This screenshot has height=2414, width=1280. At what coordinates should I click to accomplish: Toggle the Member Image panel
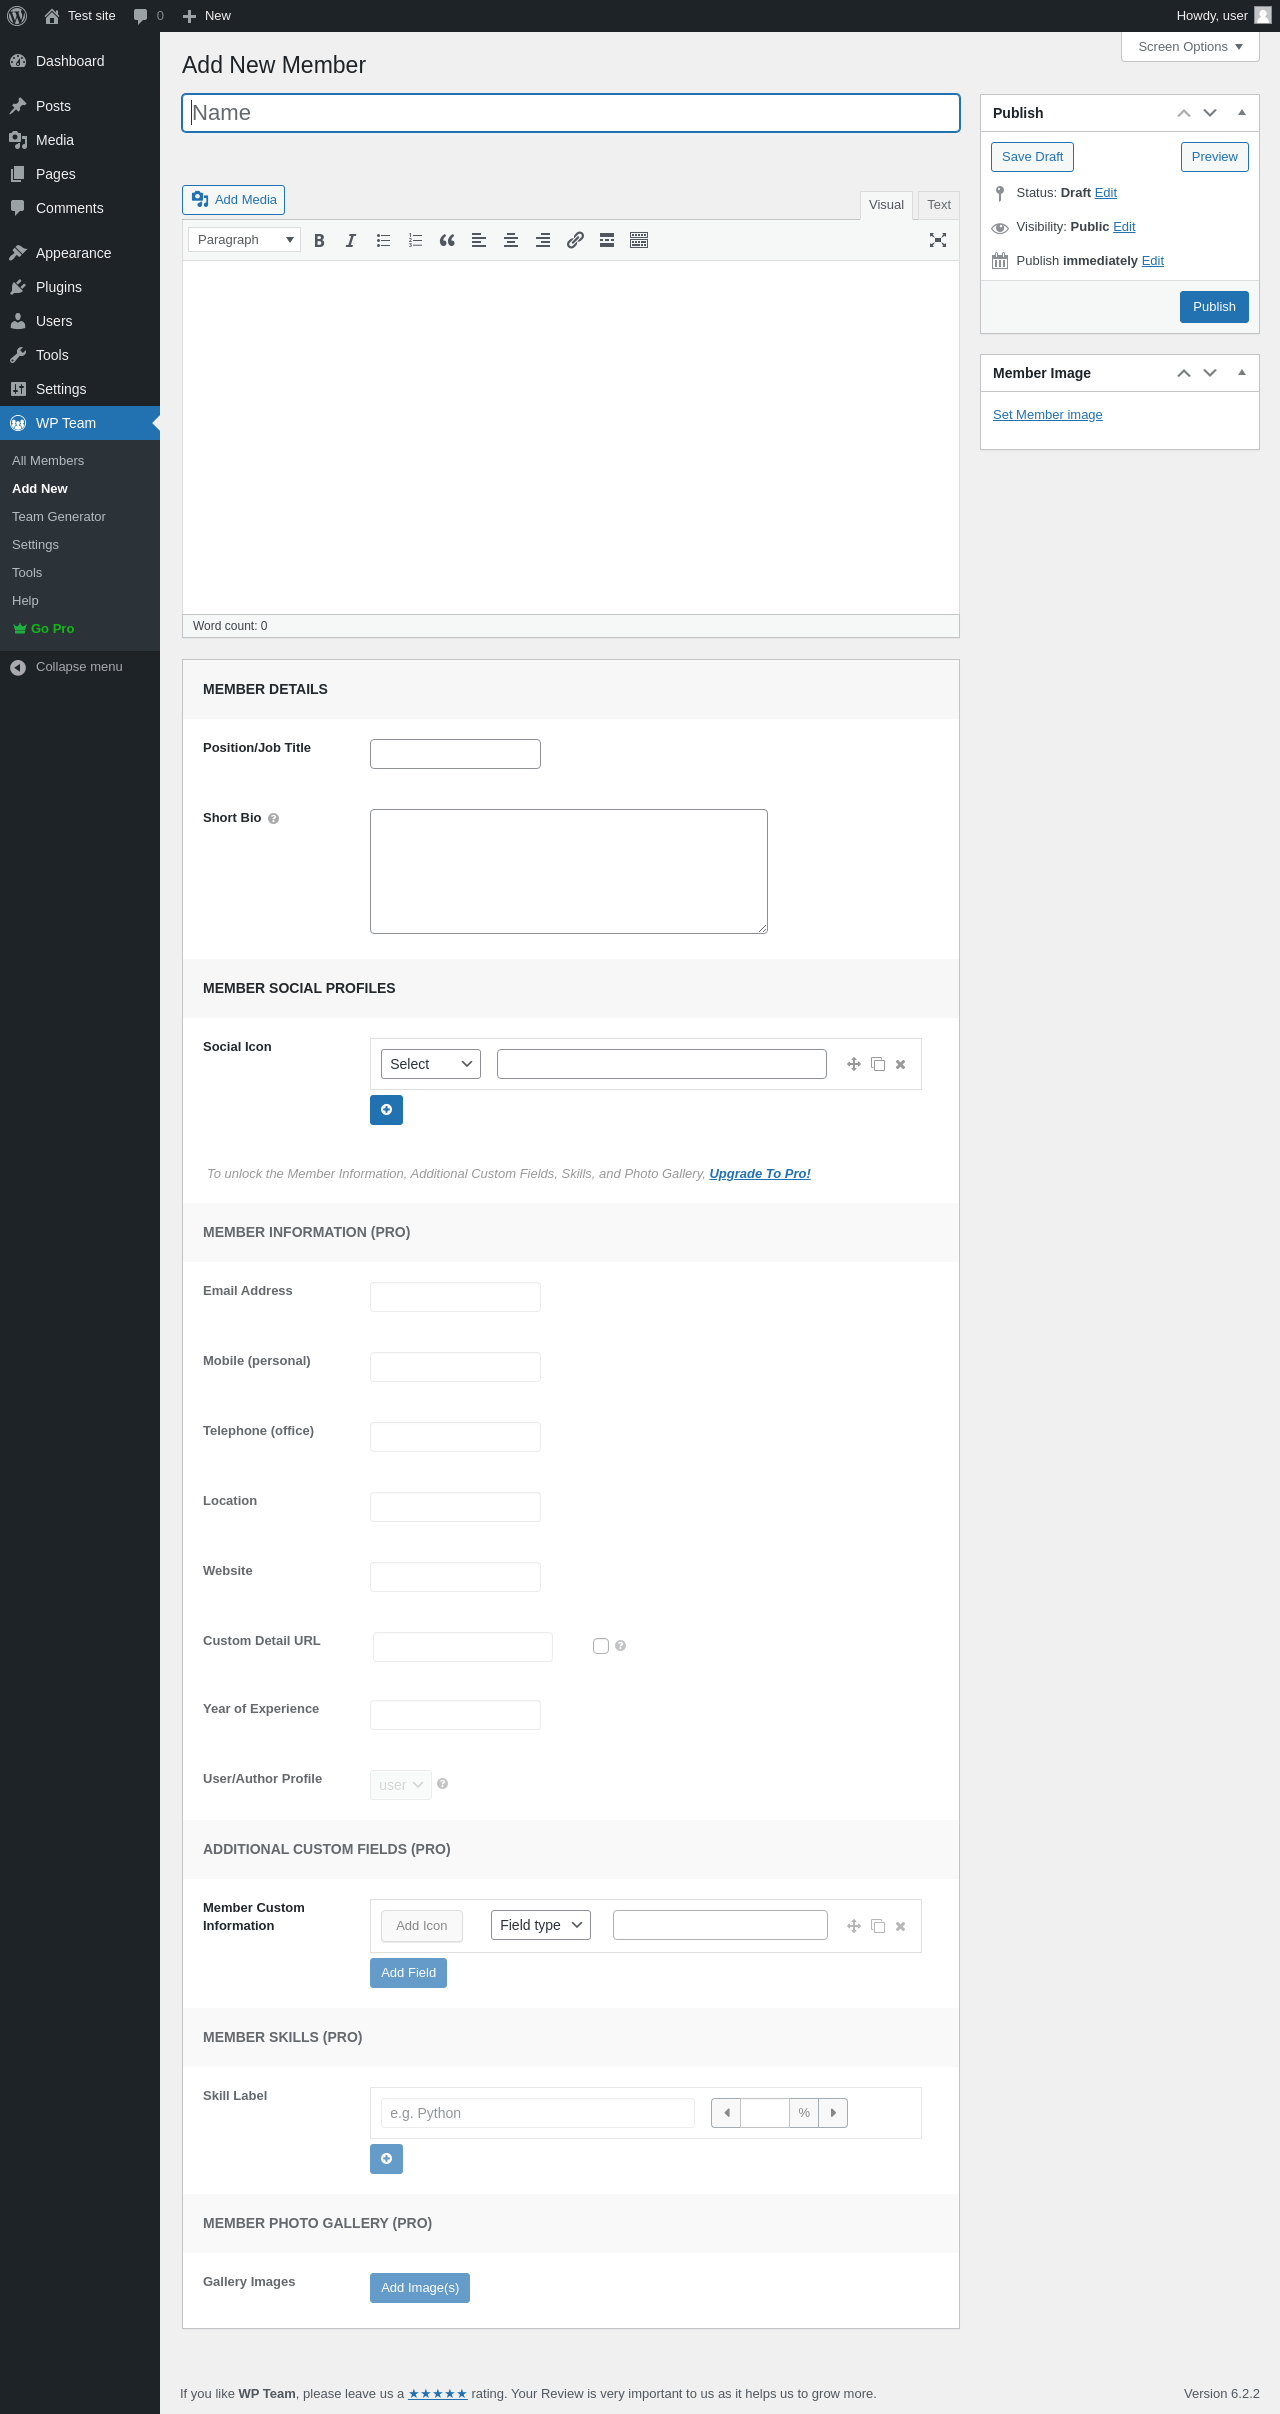coord(1242,373)
